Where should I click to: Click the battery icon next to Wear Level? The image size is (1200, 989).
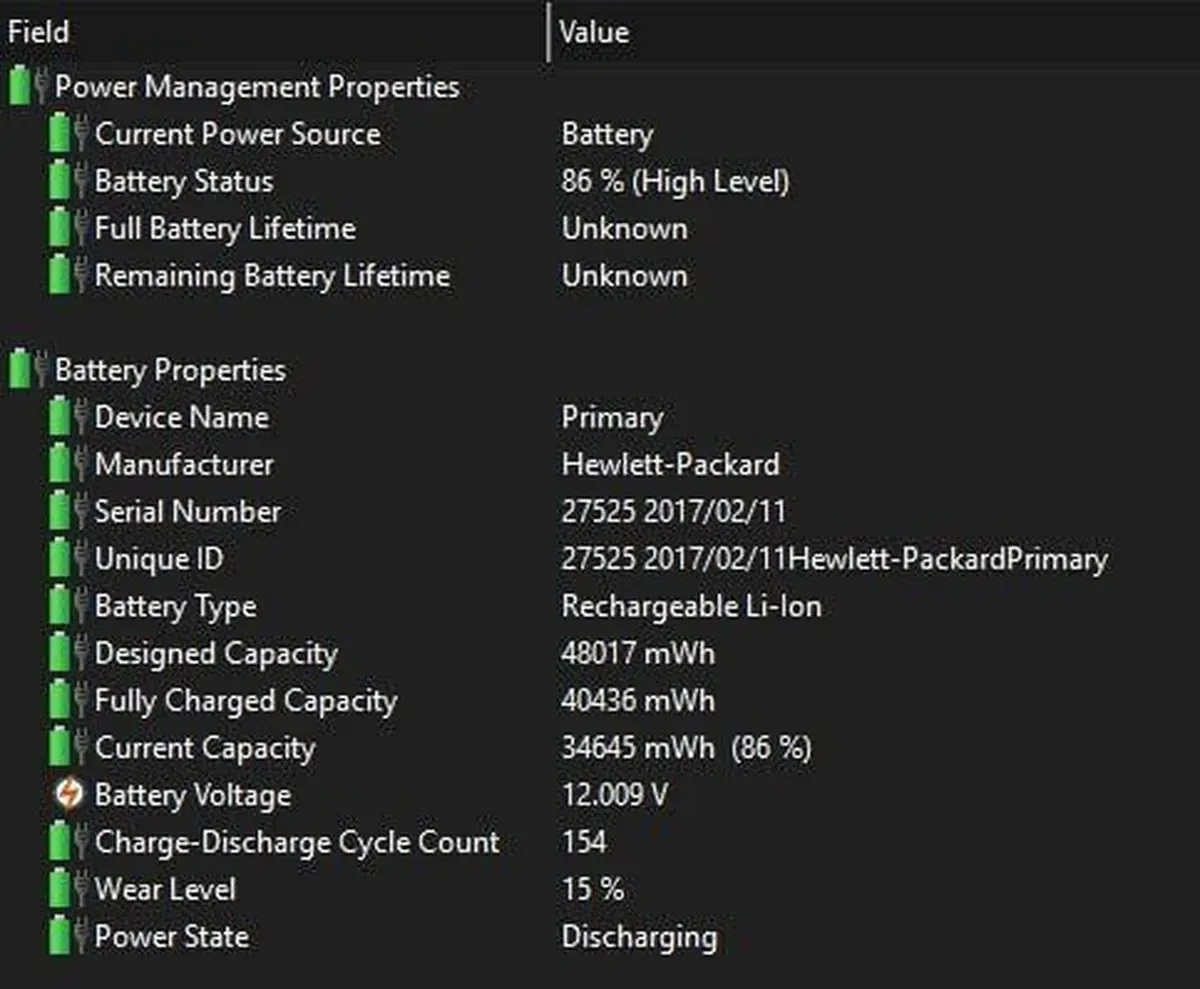[61, 889]
